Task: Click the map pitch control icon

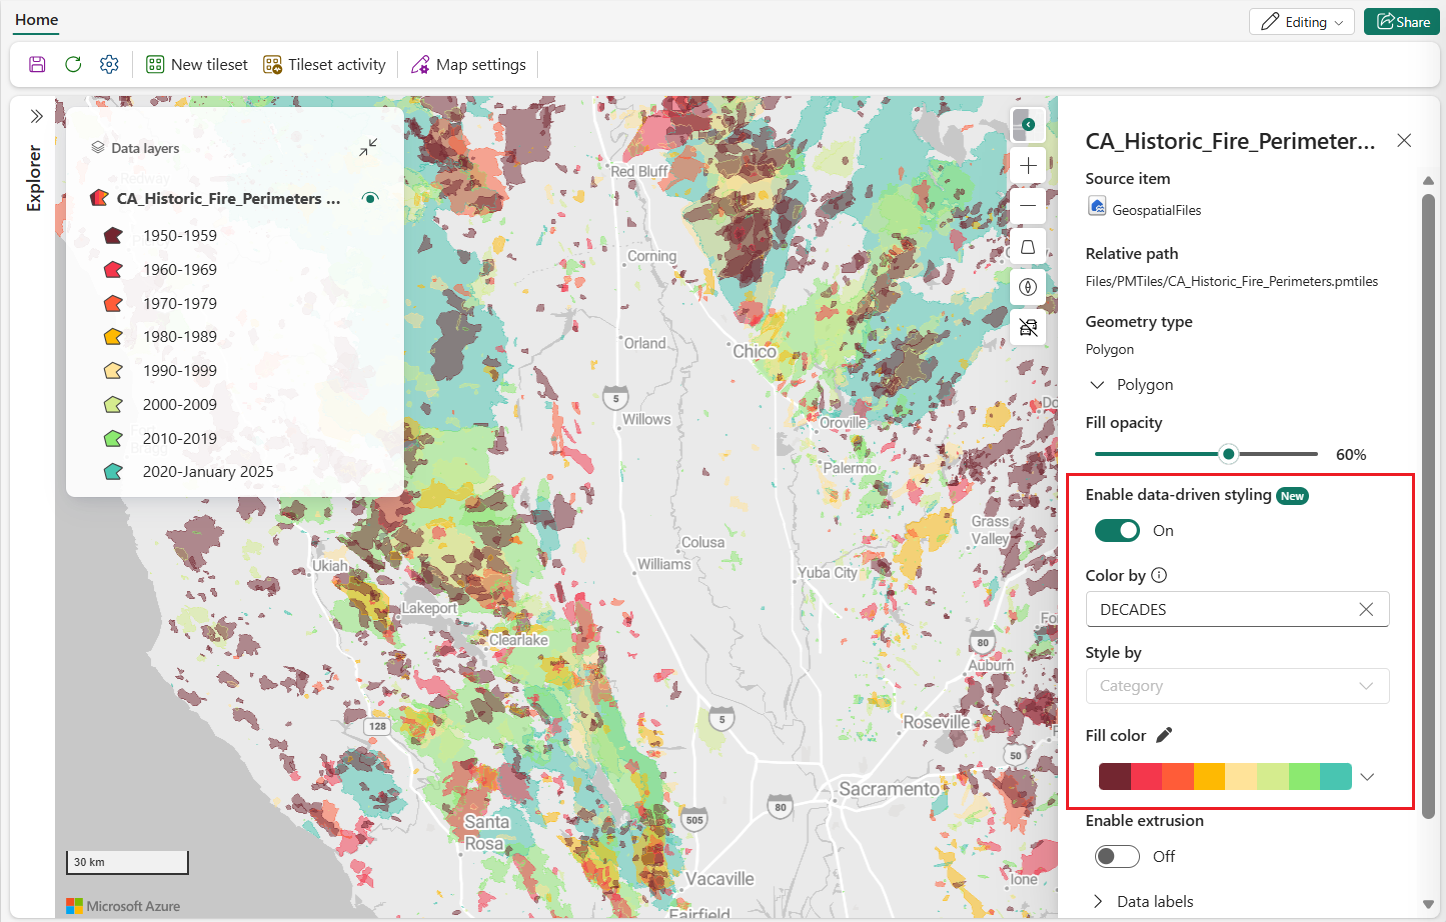Action: tap(1028, 247)
